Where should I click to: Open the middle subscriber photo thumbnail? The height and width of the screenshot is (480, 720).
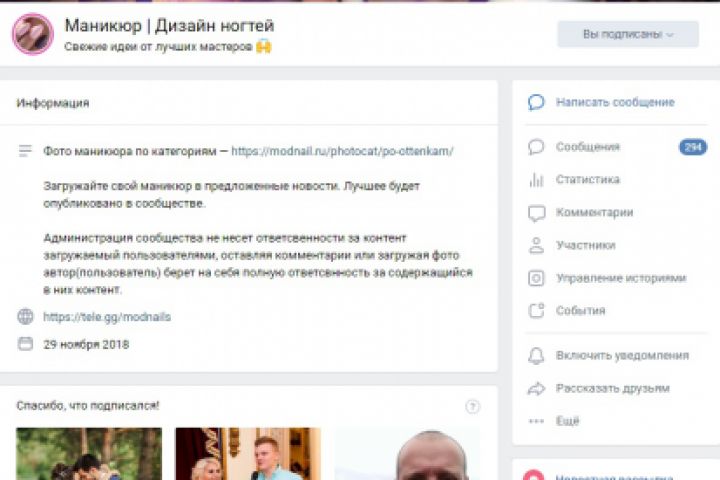[248, 454]
